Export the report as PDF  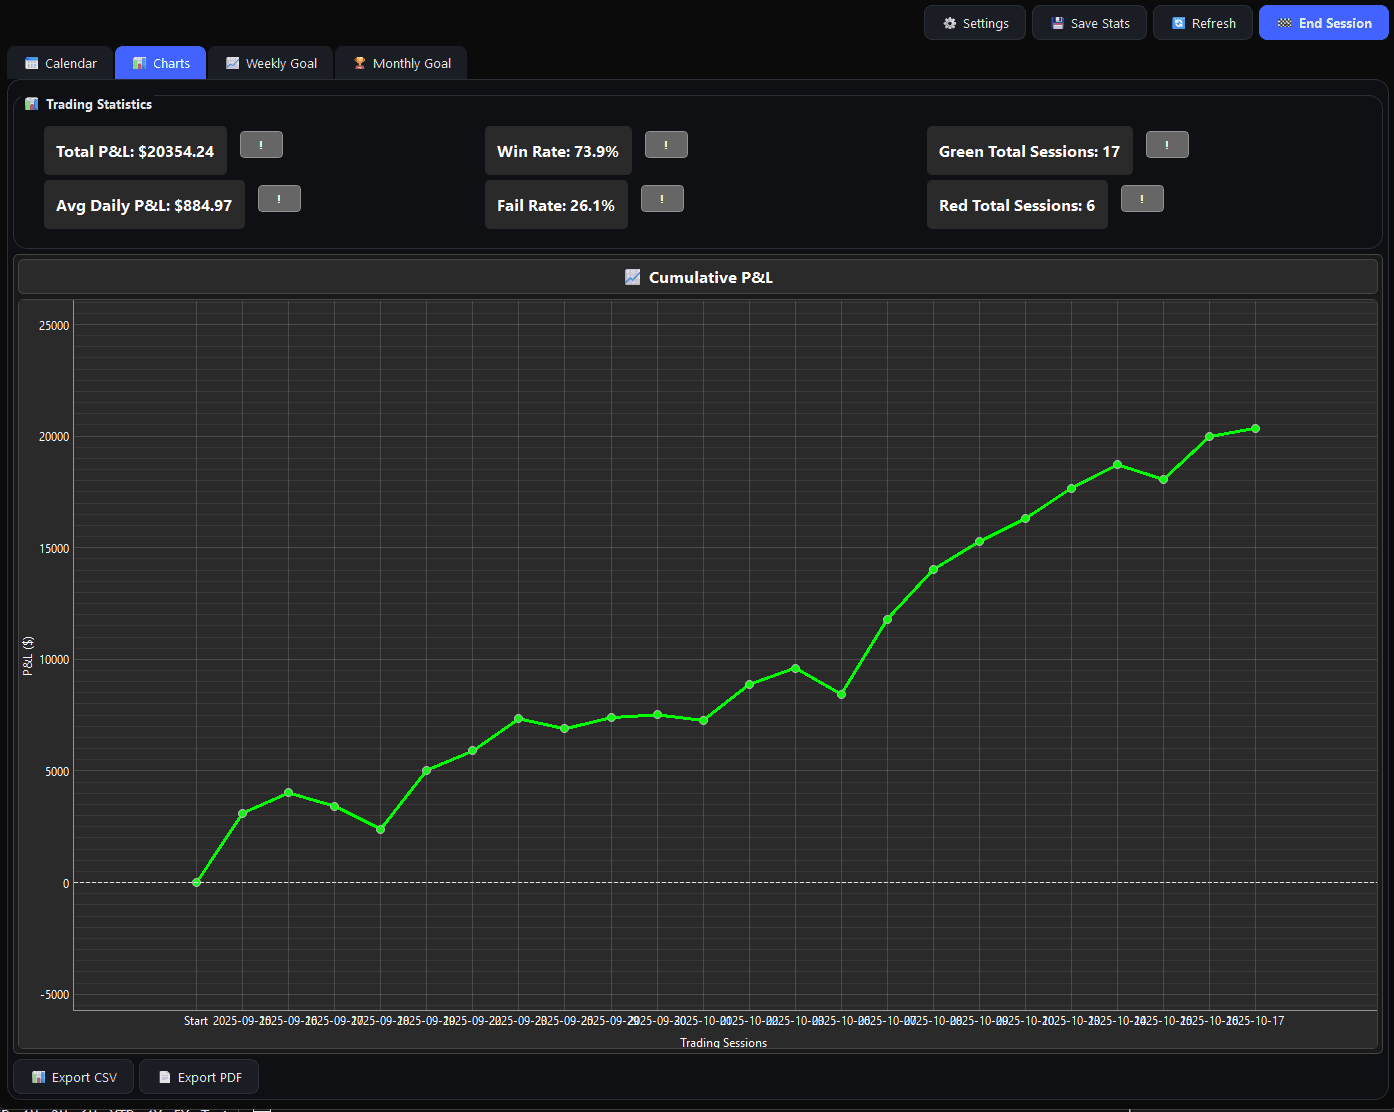click(x=199, y=1077)
